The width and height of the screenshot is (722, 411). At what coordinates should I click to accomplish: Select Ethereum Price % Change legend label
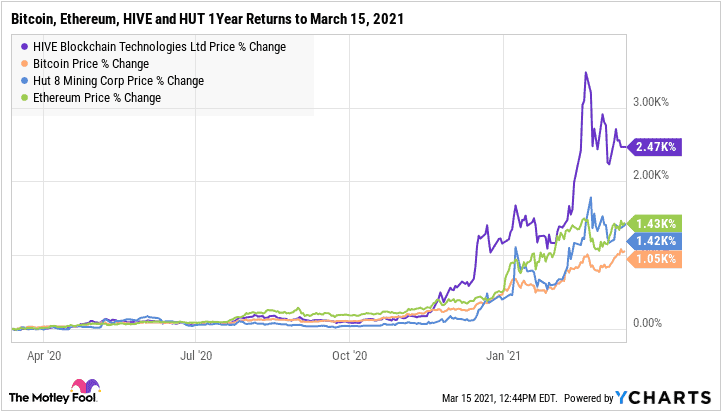[97, 98]
